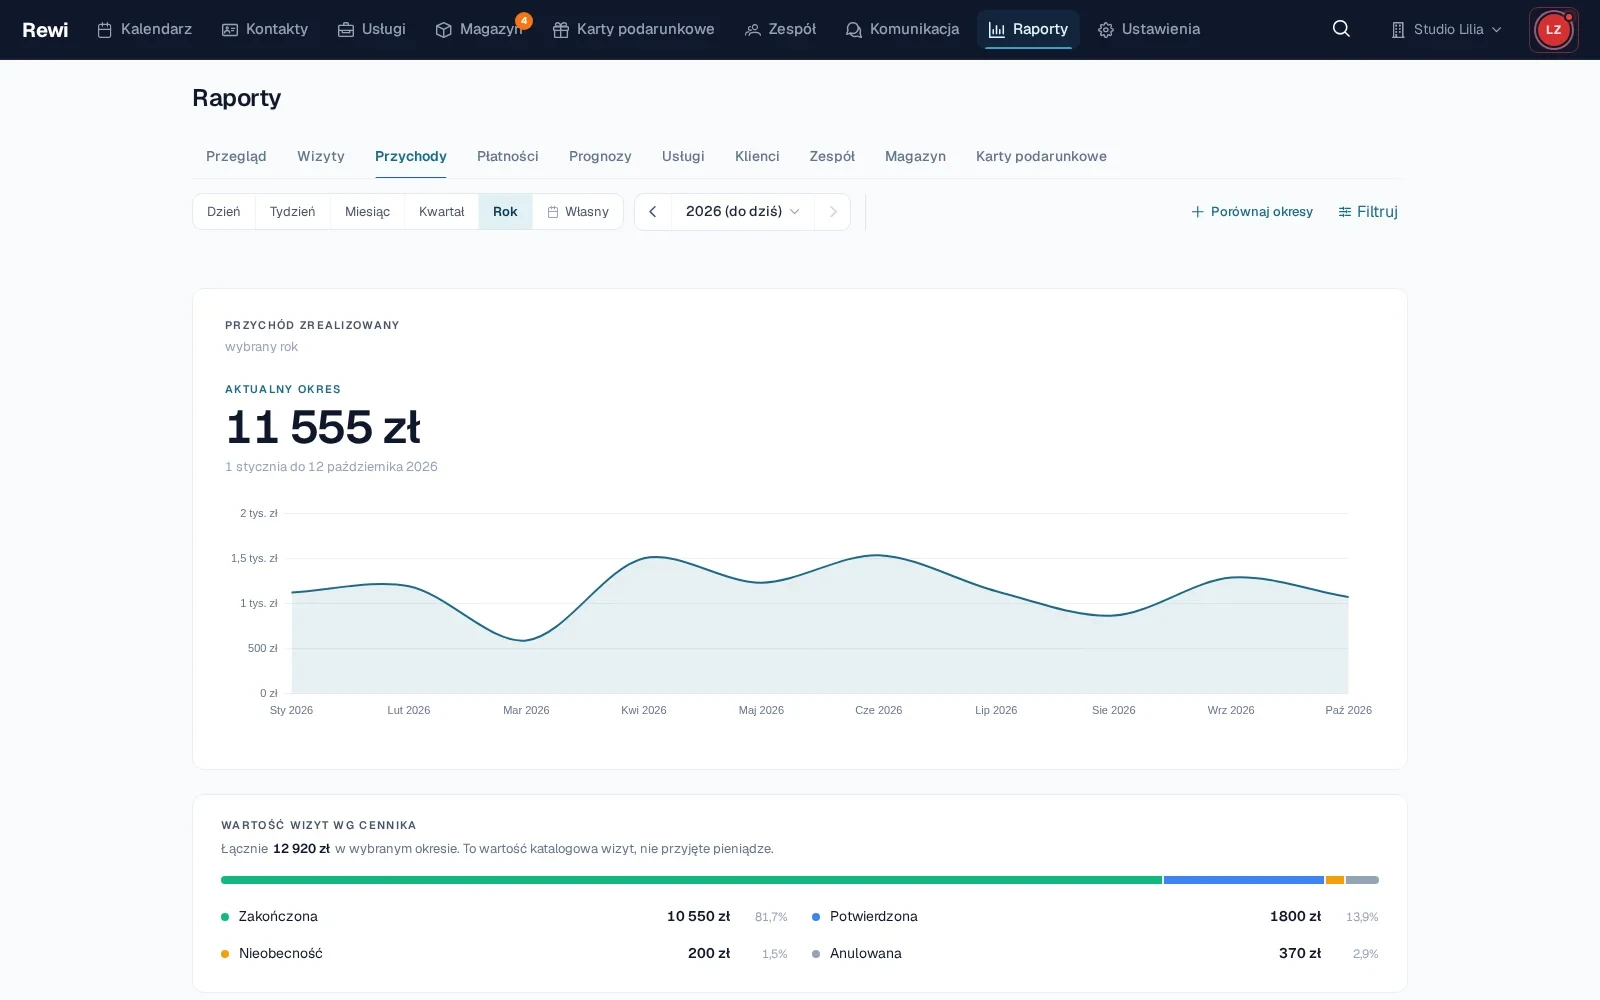The width and height of the screenshot is (1600, 1000).
Task: Open Kontakty in top navigation
Action: tap(265, 29)
